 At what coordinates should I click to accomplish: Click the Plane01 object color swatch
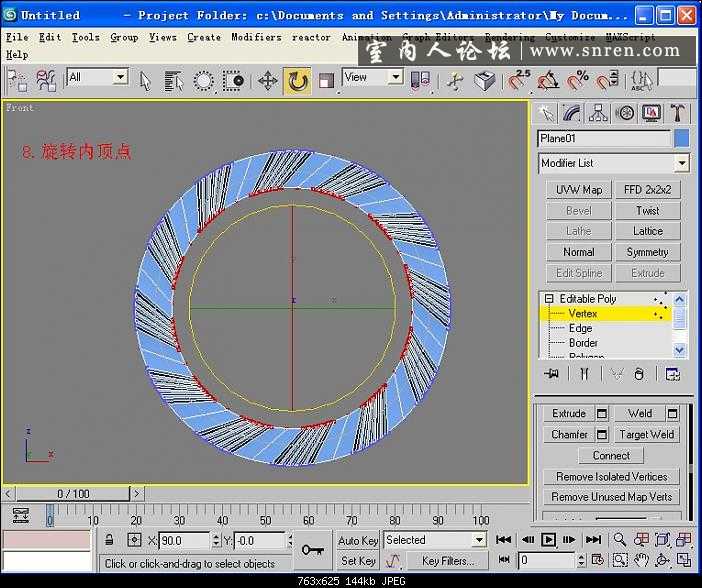681,138
